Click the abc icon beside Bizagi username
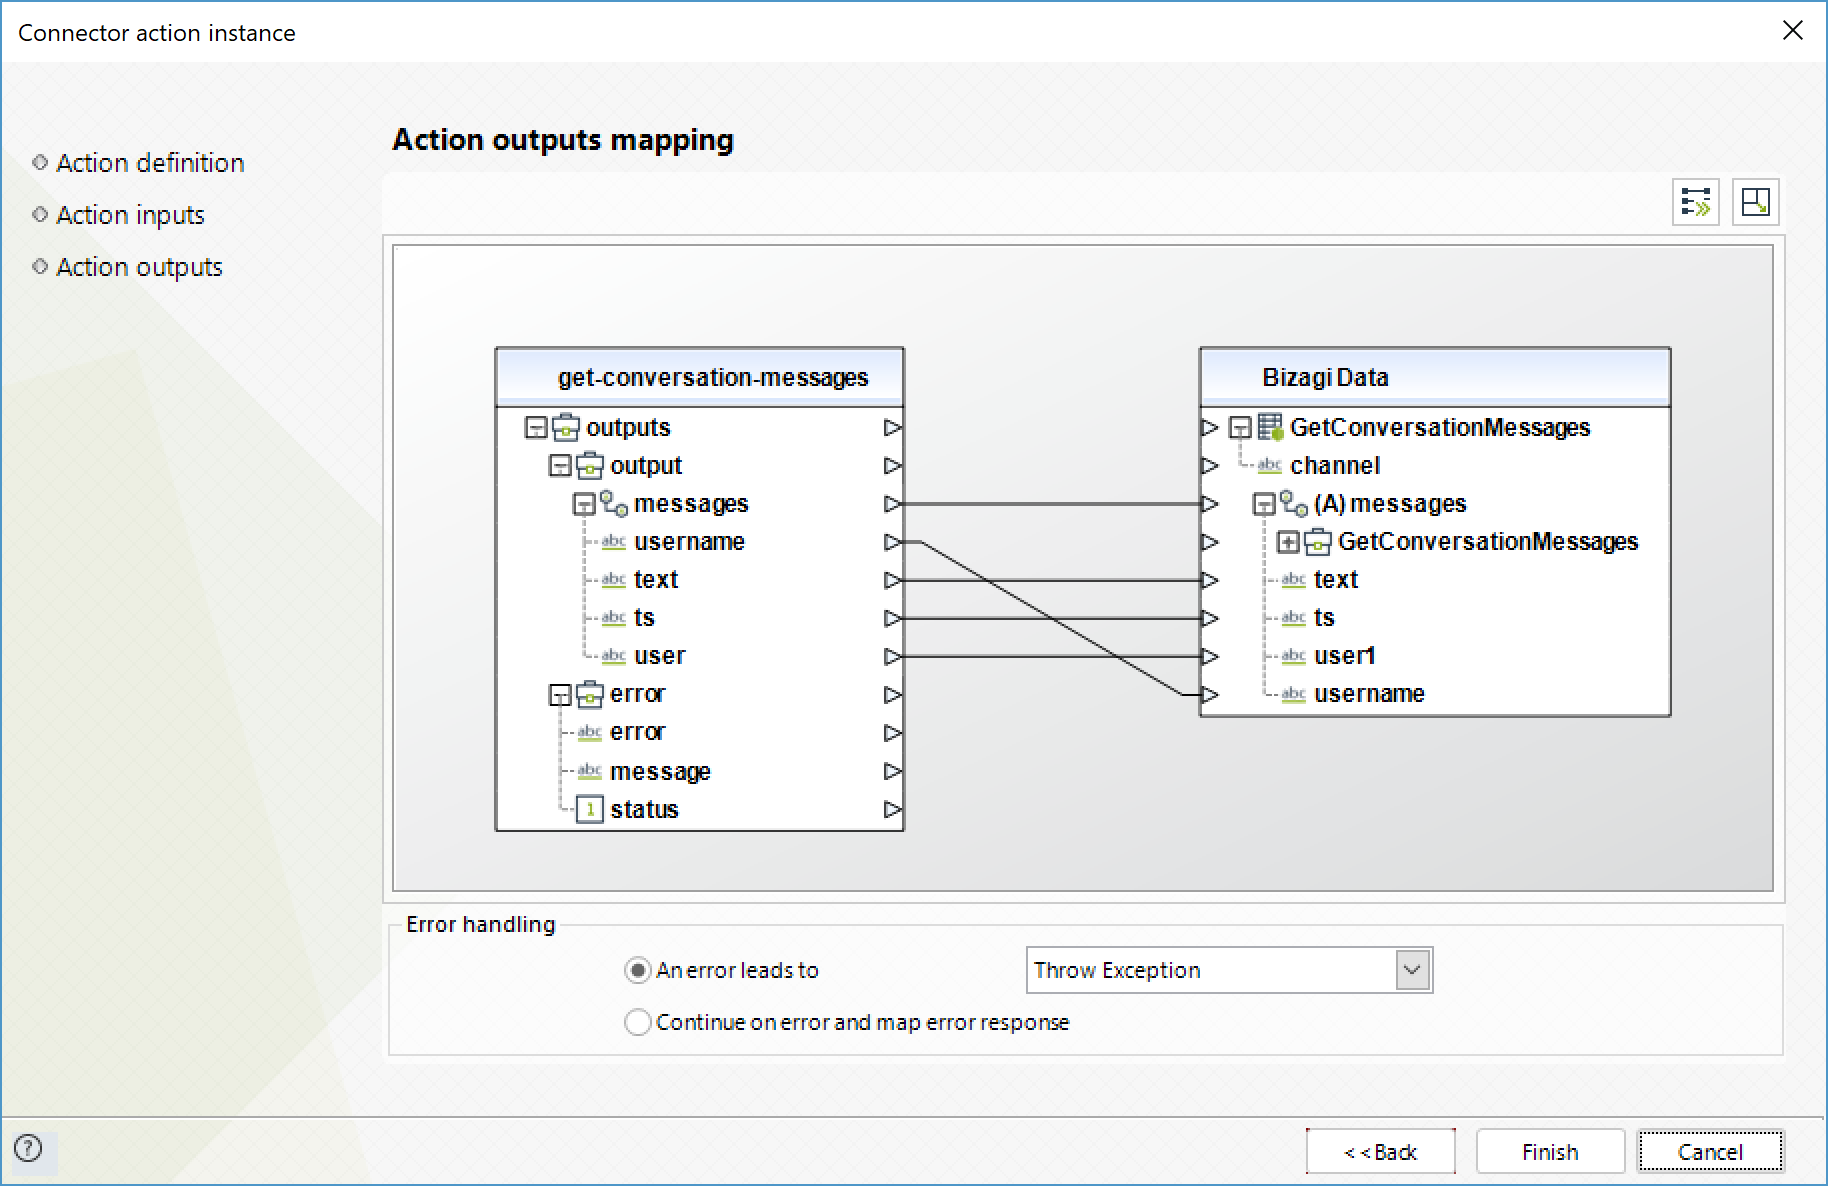Image resolution: width=1828 pixels, height=1186 pixels. pyautogui.click(x=1293, y=694)
